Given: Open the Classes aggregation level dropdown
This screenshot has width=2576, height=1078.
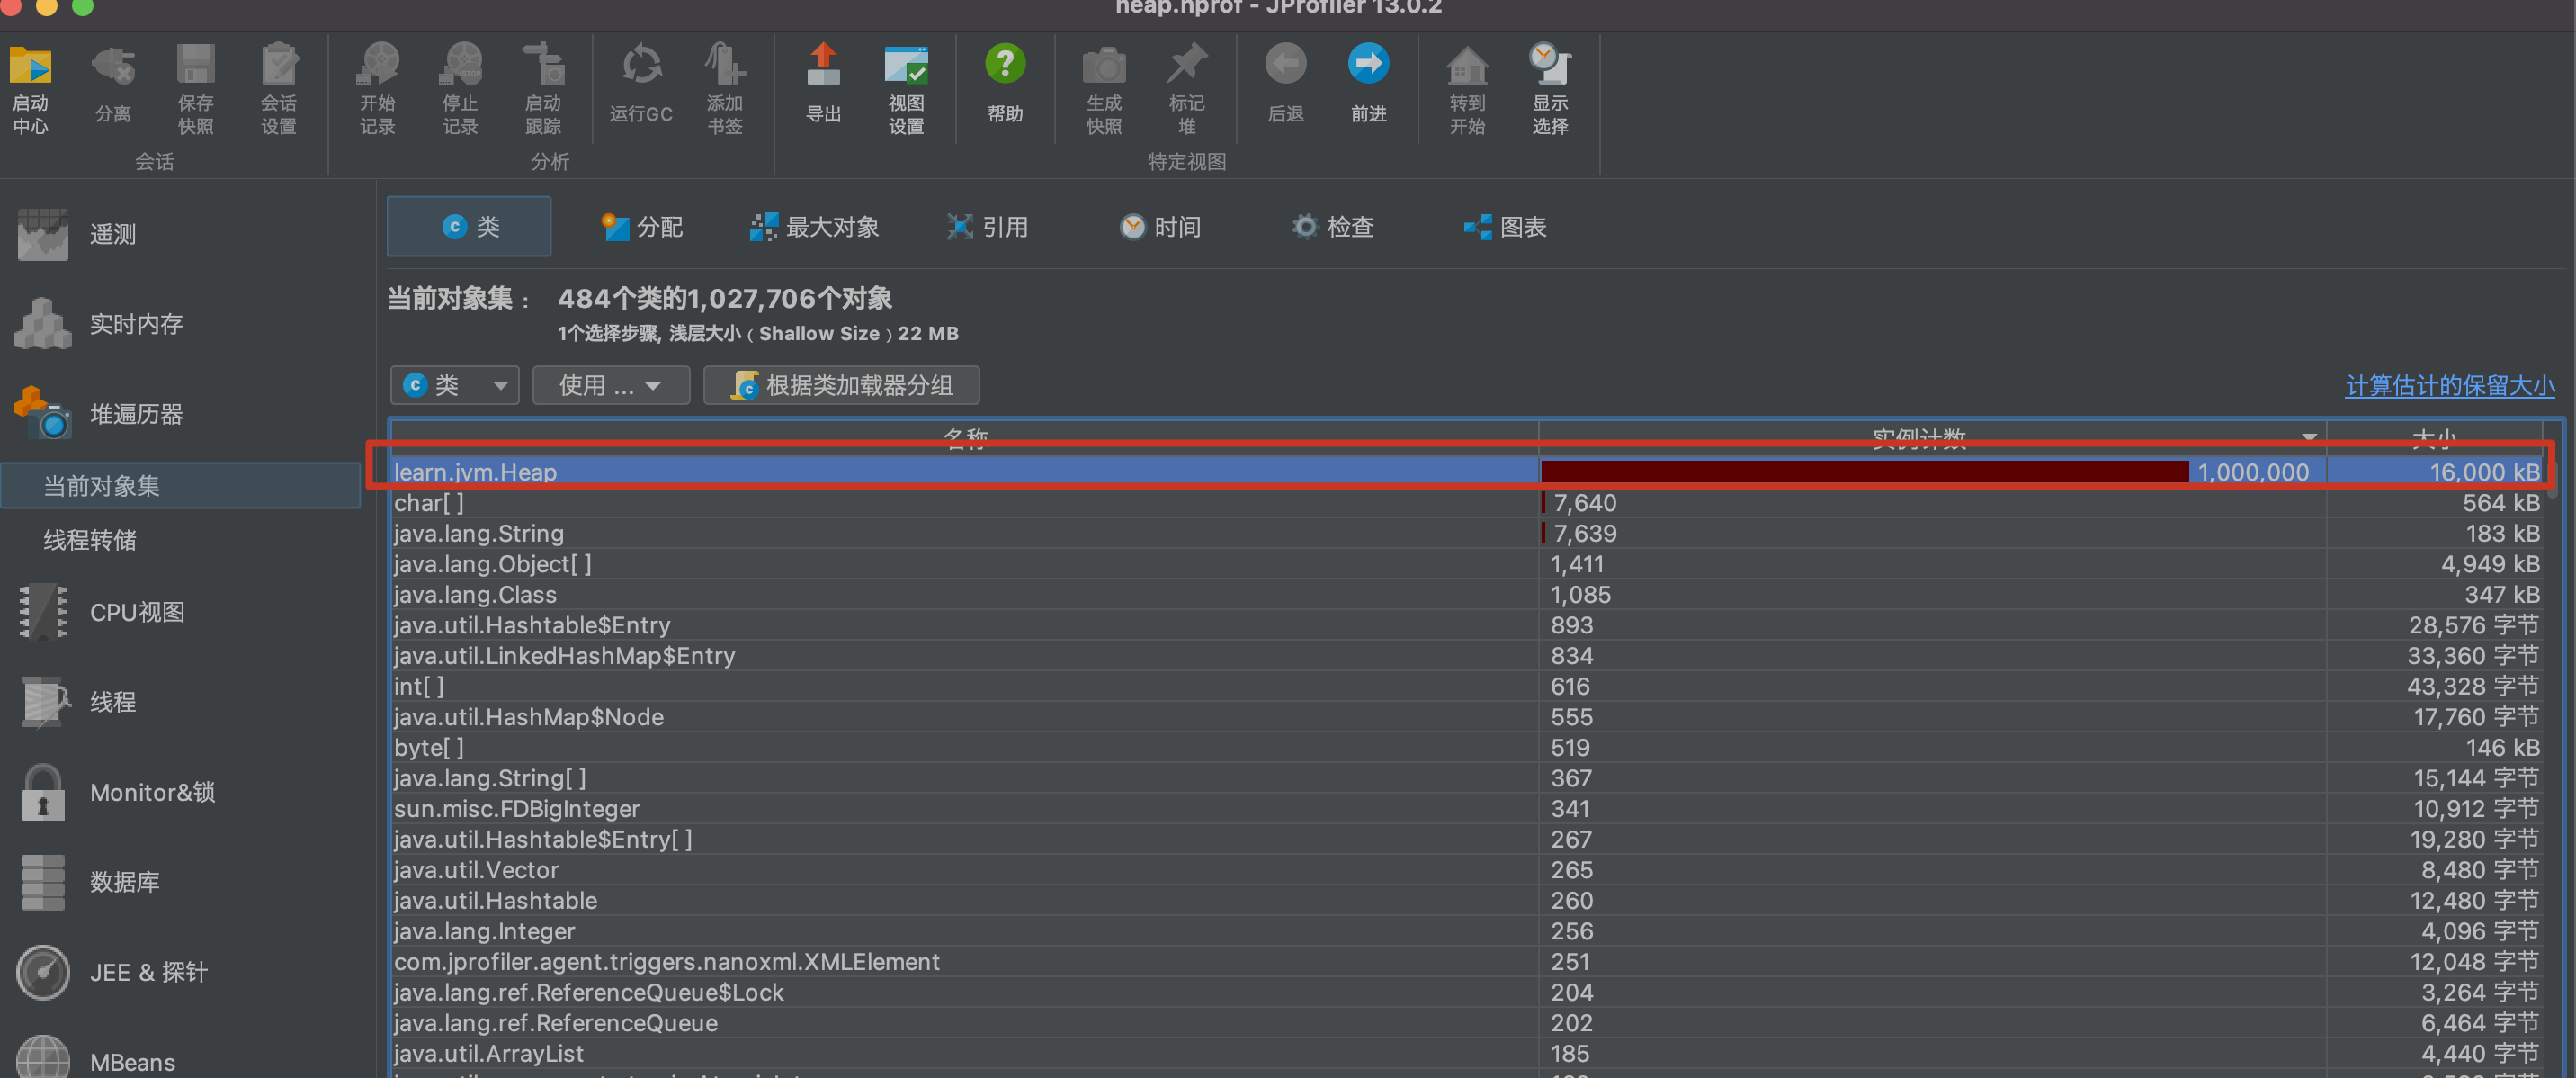Looking at the screenshot, I should (x=455, y=385).
